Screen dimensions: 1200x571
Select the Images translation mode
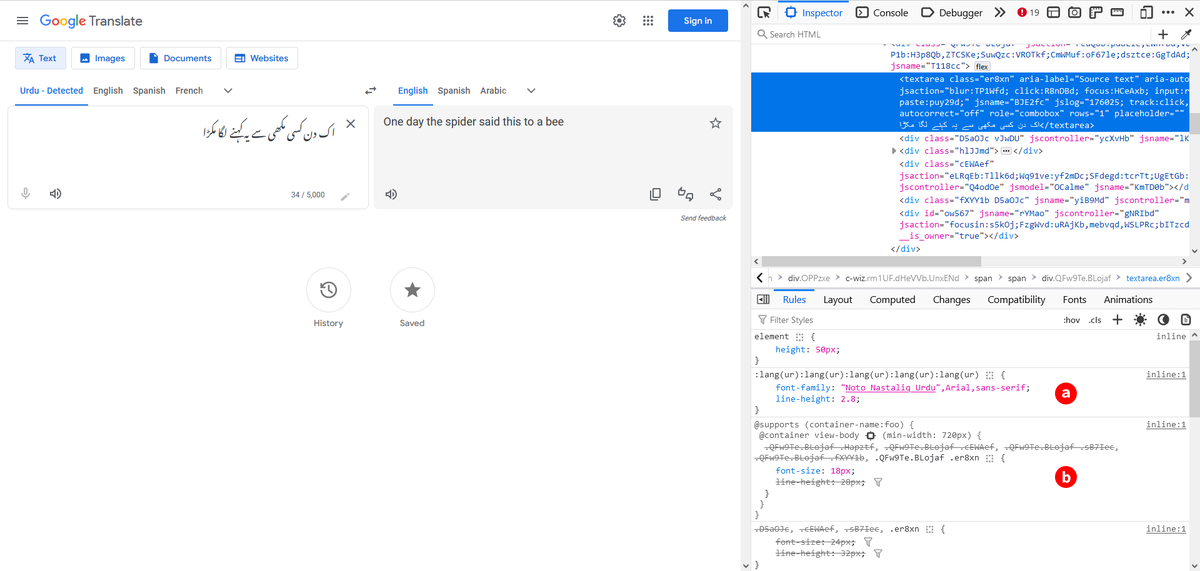[102, 58]
